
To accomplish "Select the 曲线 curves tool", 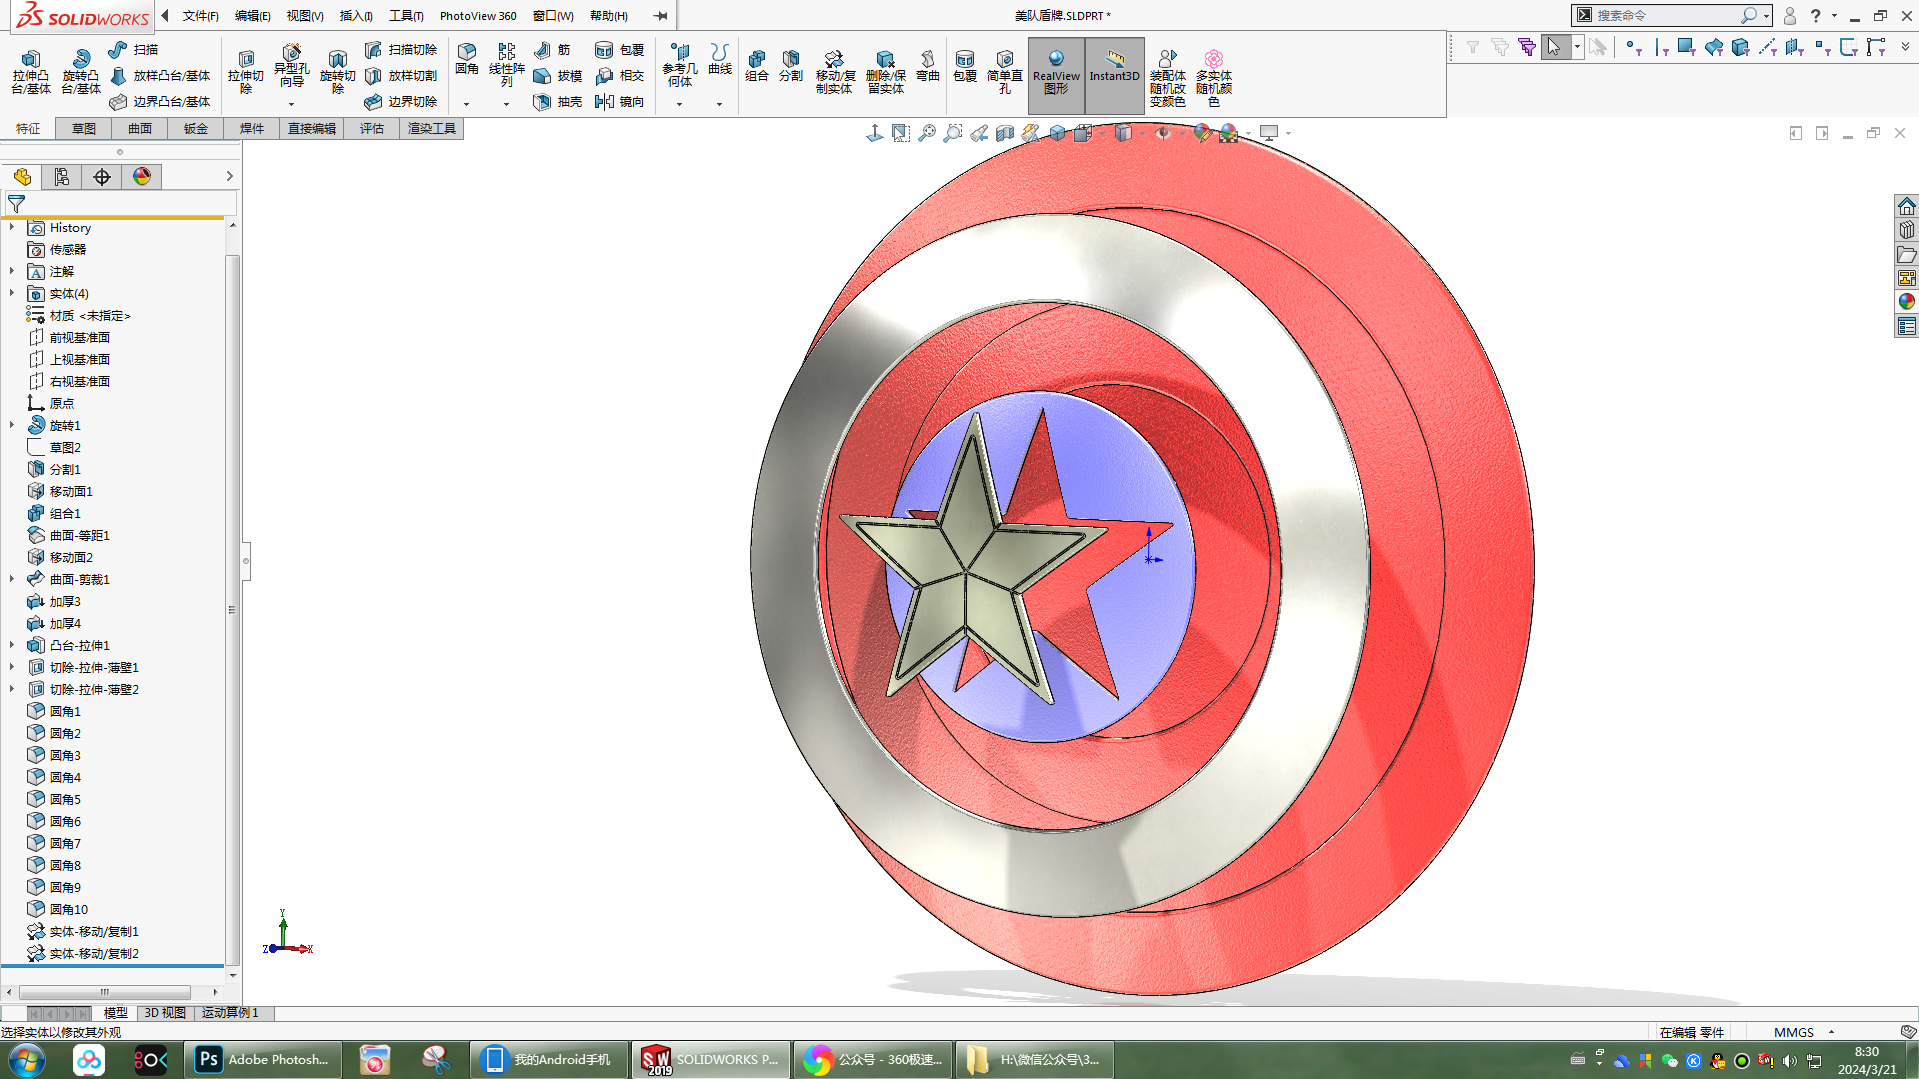I will pyautogui.click(x=720, y=60).
